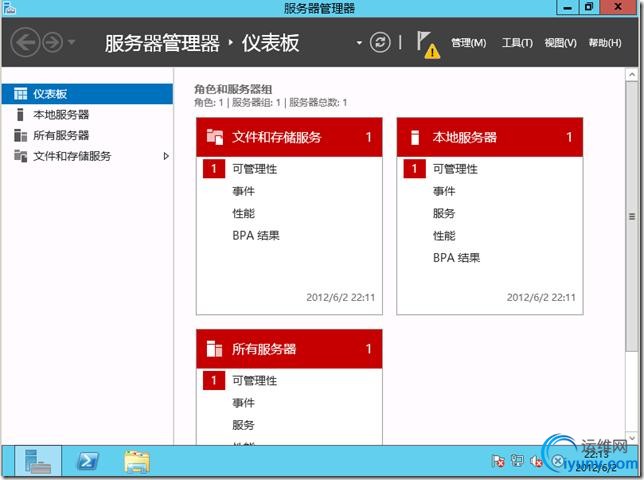Image resolution: width=644 pixels, height=480 pixels.
Task: Click the scrollbar down arrow
Action: (632, 438)
